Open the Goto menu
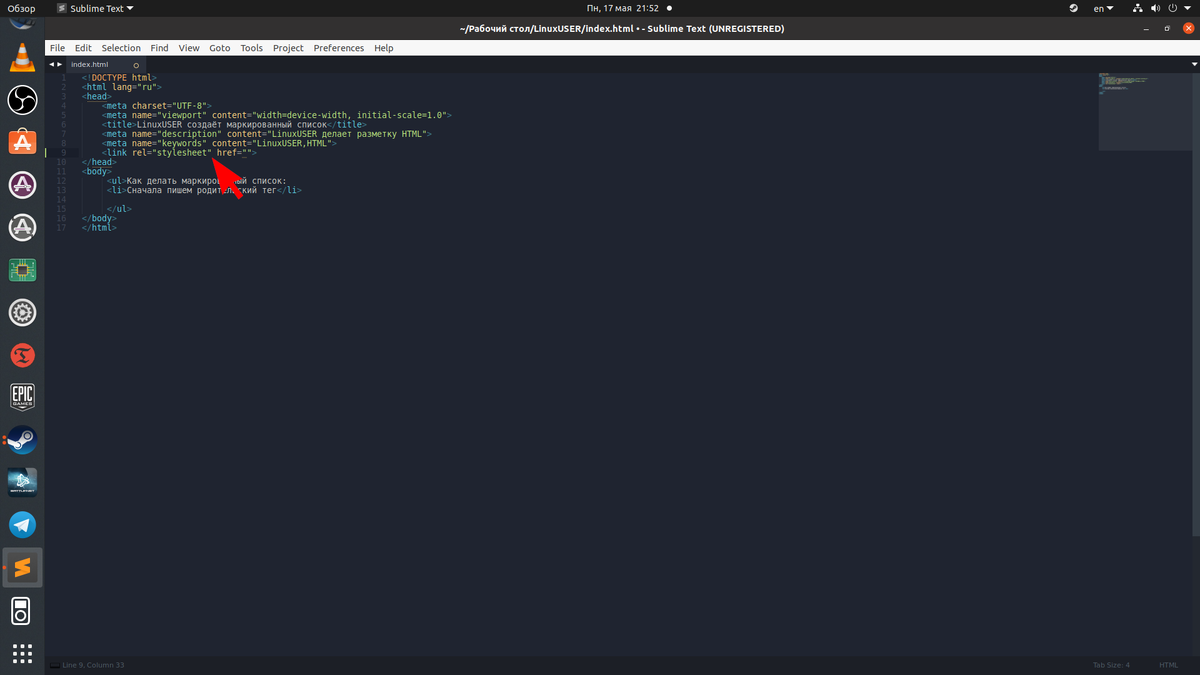Viewport: 1200px width, 675px height. pos(220,48)
